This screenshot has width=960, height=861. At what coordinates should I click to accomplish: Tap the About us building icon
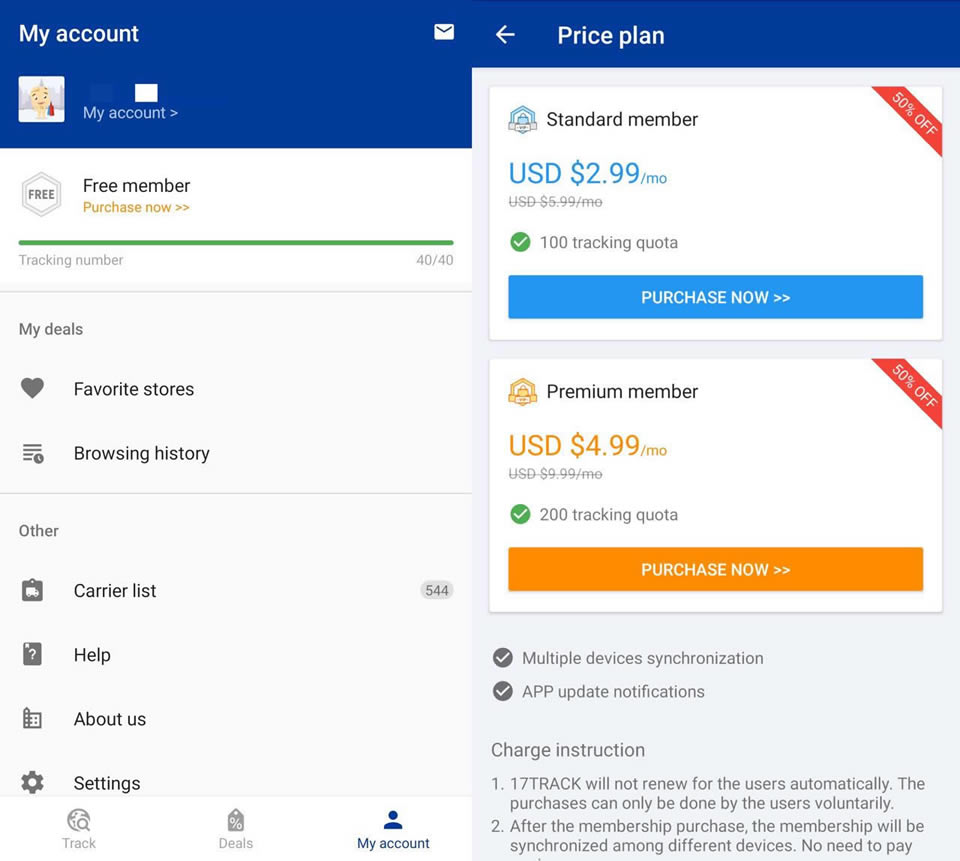pos(33,719)
